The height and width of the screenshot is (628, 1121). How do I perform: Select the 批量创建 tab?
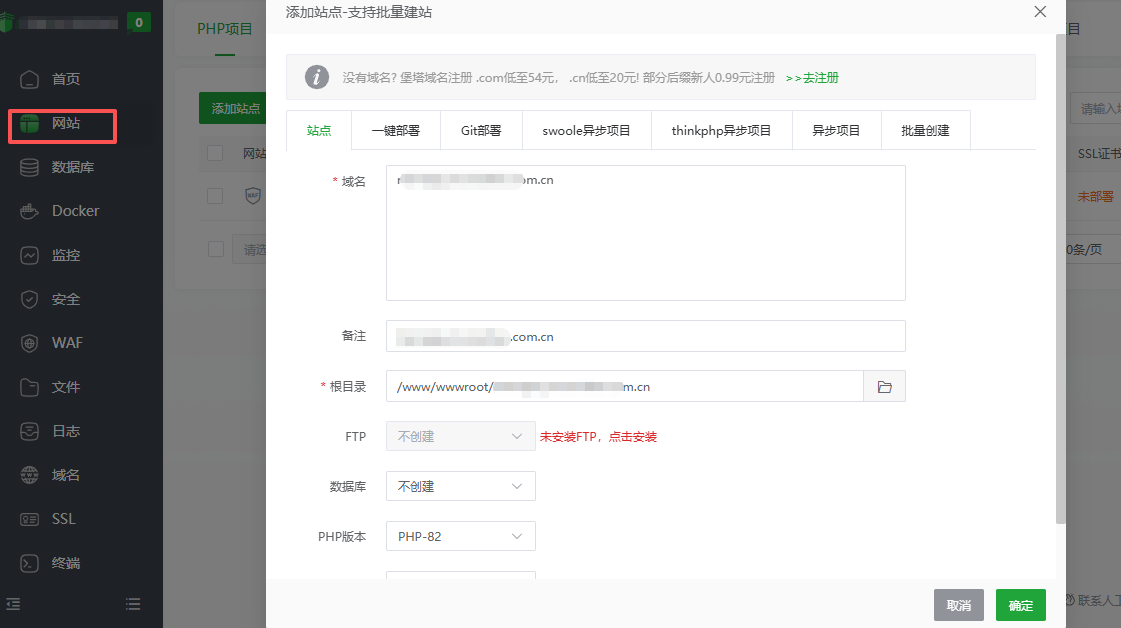[x=925, y=130]
